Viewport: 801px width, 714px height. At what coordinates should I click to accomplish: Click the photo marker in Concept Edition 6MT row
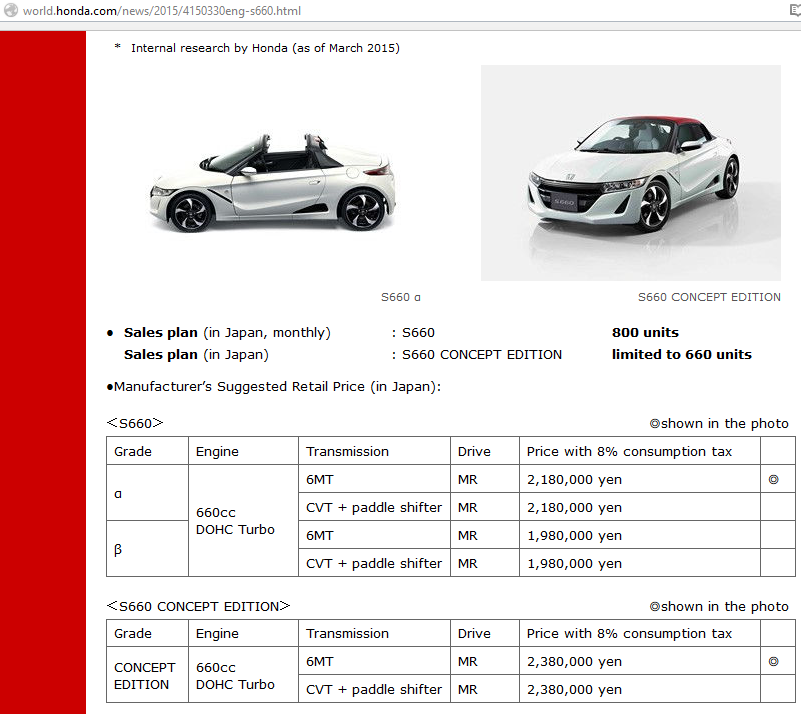[773, 661]
